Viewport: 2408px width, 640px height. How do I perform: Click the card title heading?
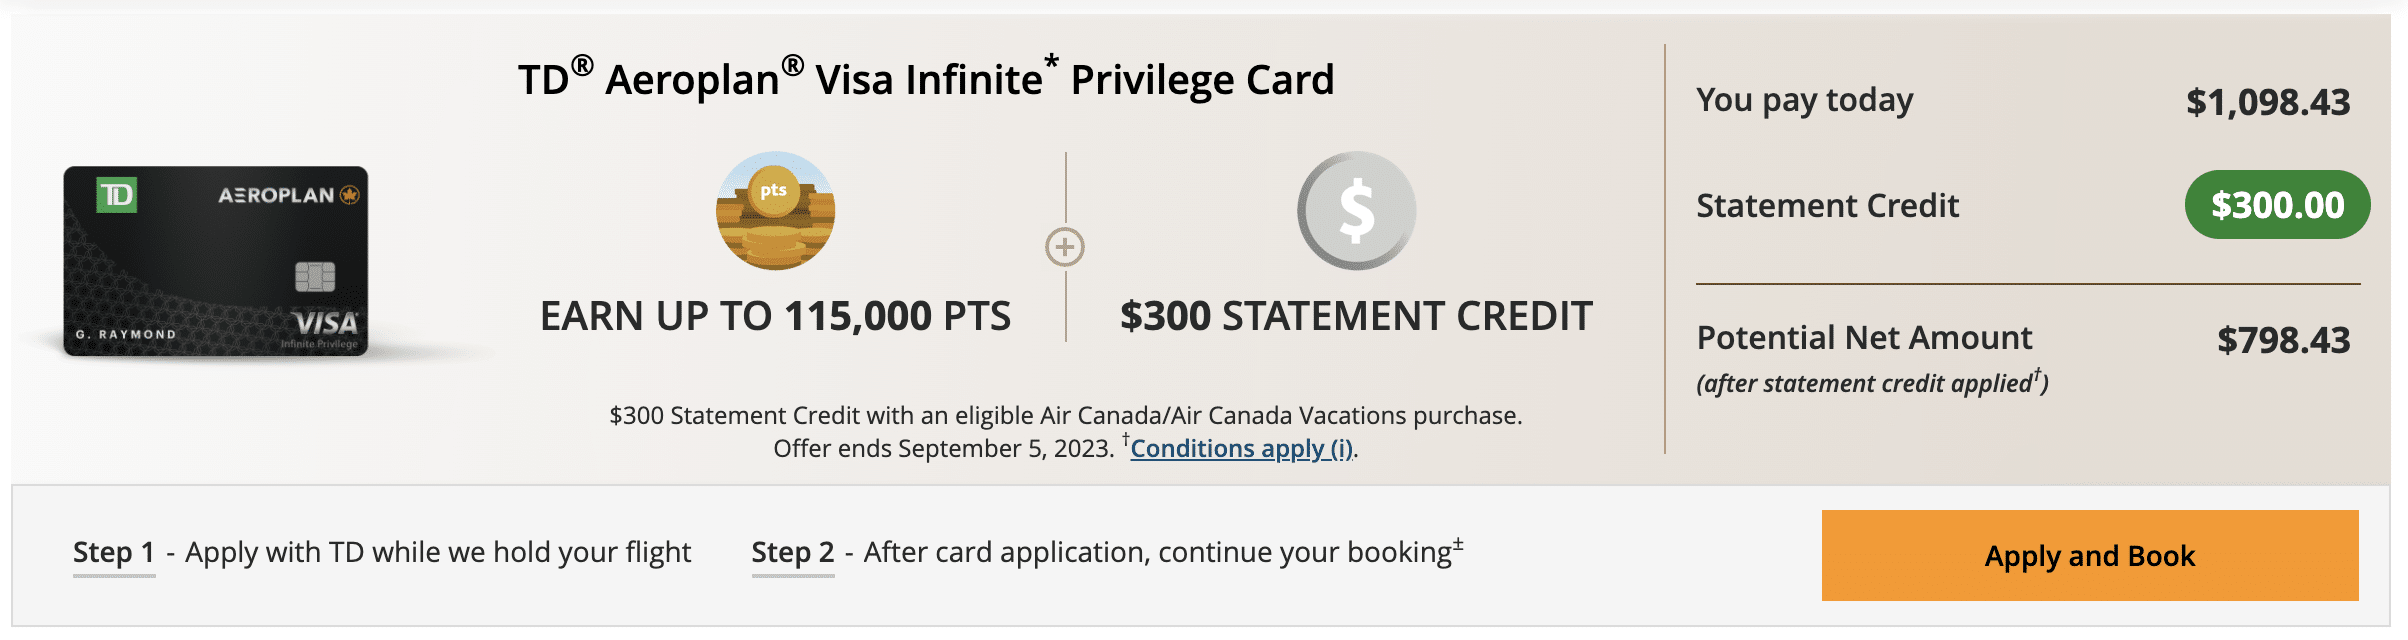(926, 79)
